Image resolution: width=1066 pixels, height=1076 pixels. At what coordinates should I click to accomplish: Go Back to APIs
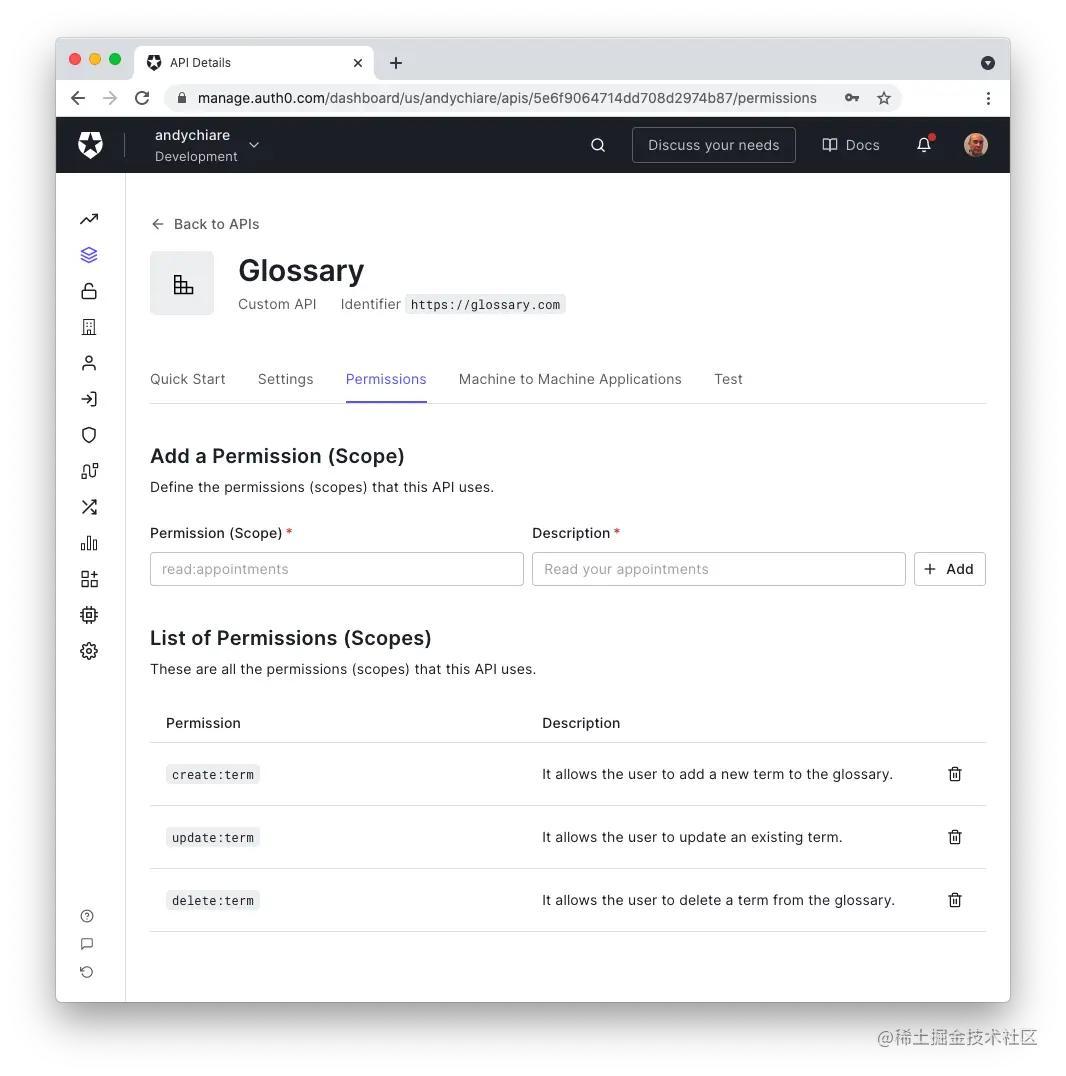pyautogui.click(x=205, y=224)
